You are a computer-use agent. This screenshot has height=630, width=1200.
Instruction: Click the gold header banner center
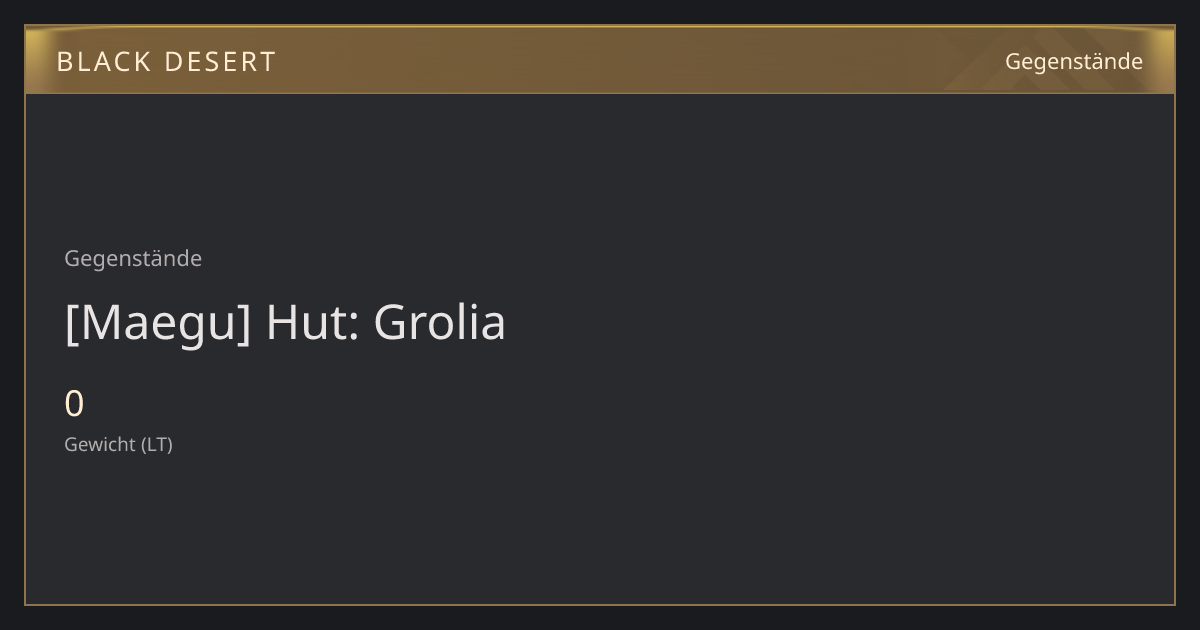pyautogui.click(x=600, y=60)
